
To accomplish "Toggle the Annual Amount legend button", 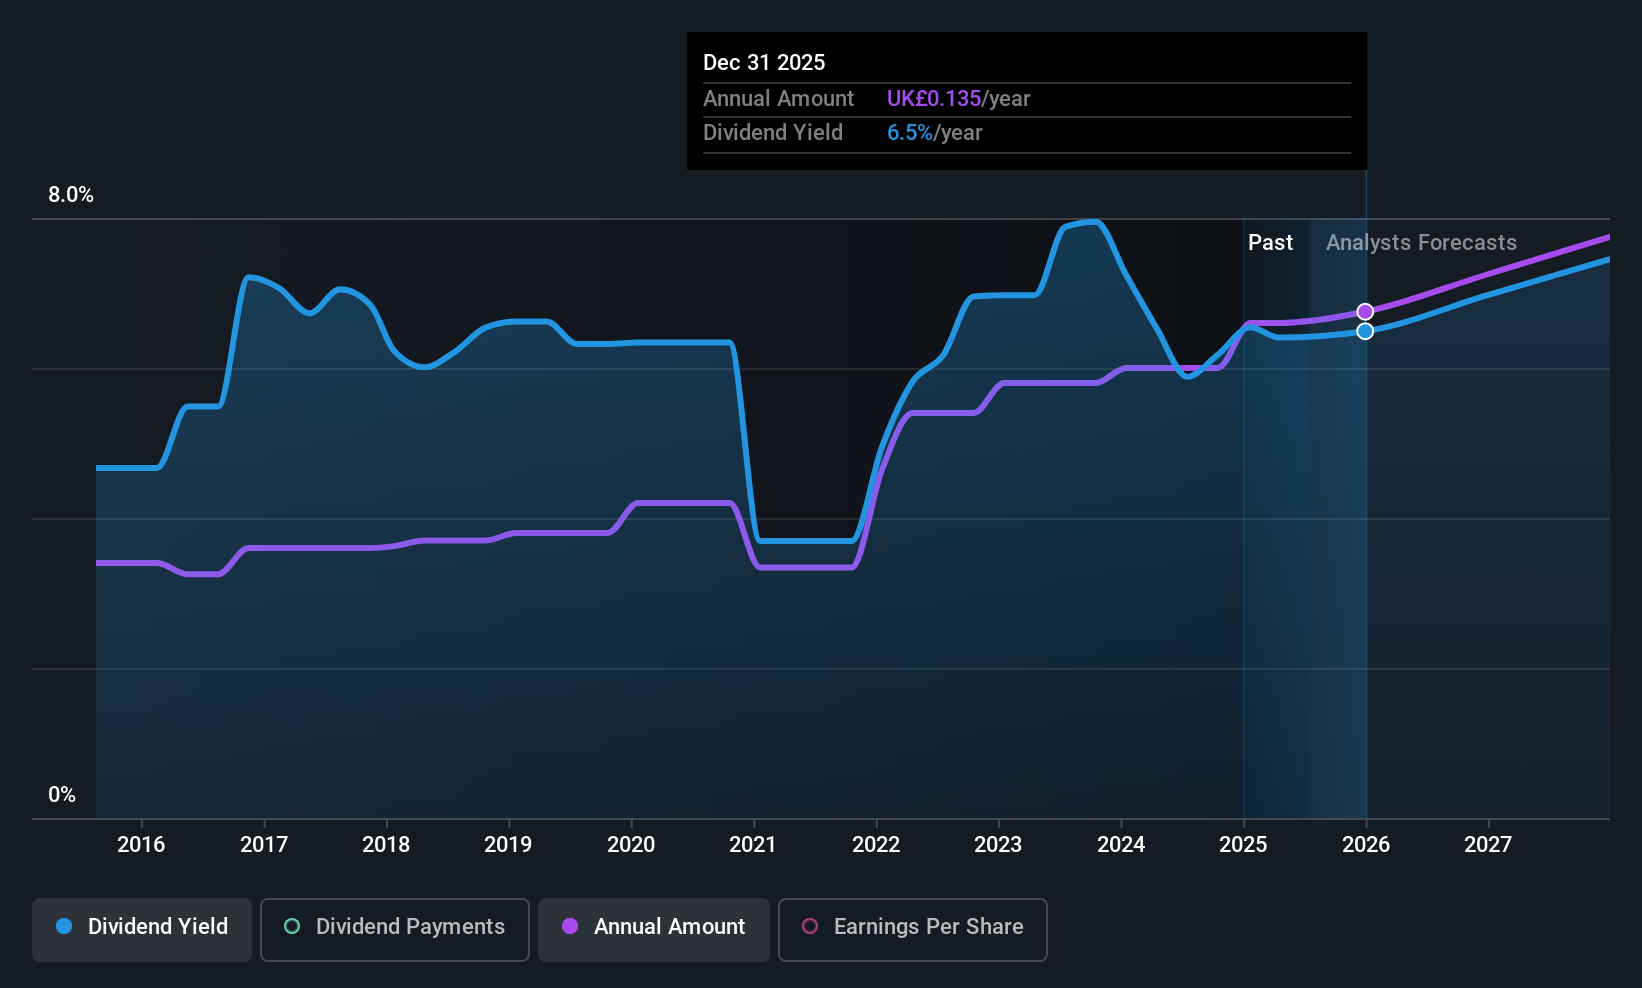I will (x=654, y=930).
